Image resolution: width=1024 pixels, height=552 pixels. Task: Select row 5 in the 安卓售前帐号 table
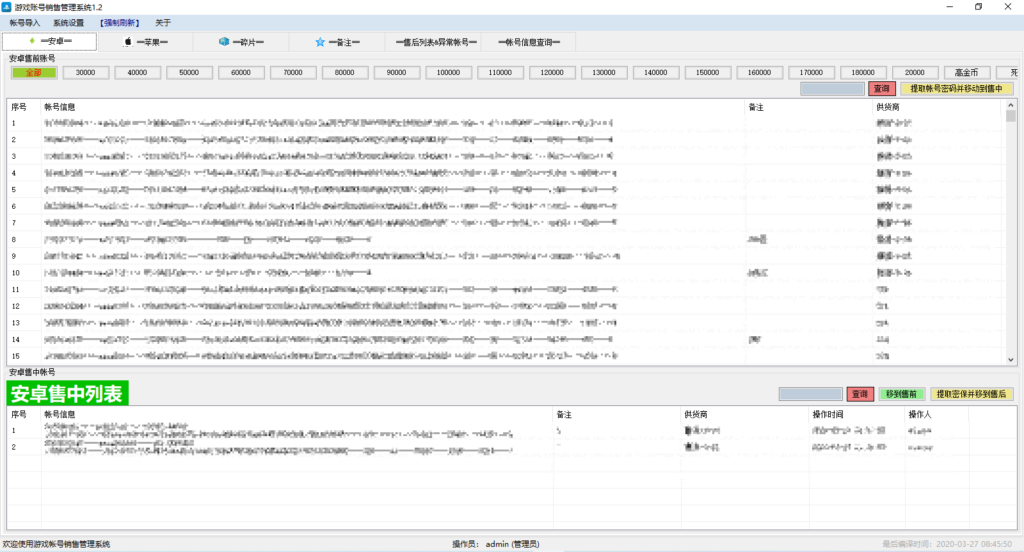pos(506,189)
